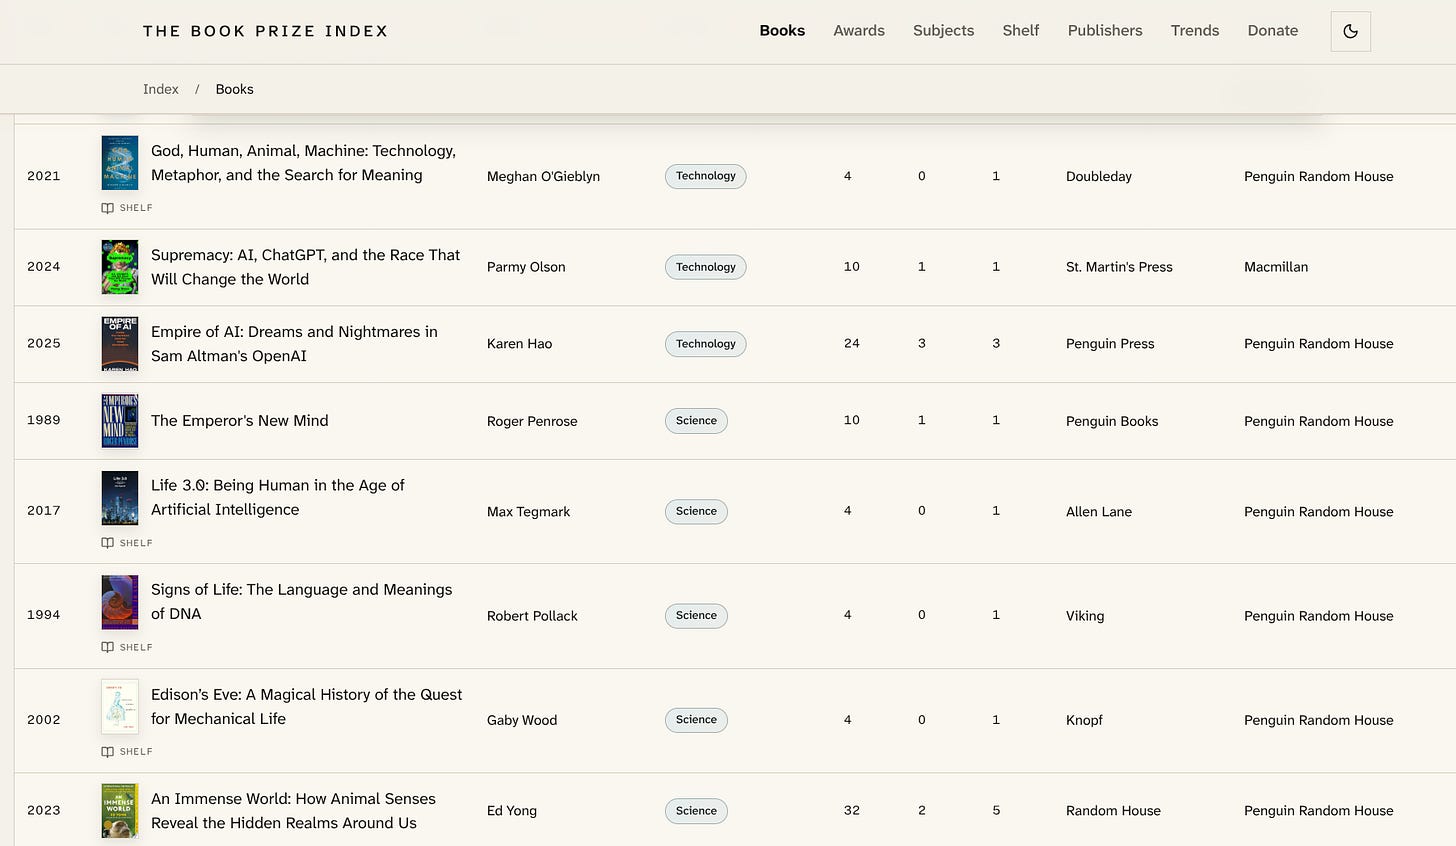Open An Immense World book title
Screen dimensions: 1456x846
[x=293, y=811]
